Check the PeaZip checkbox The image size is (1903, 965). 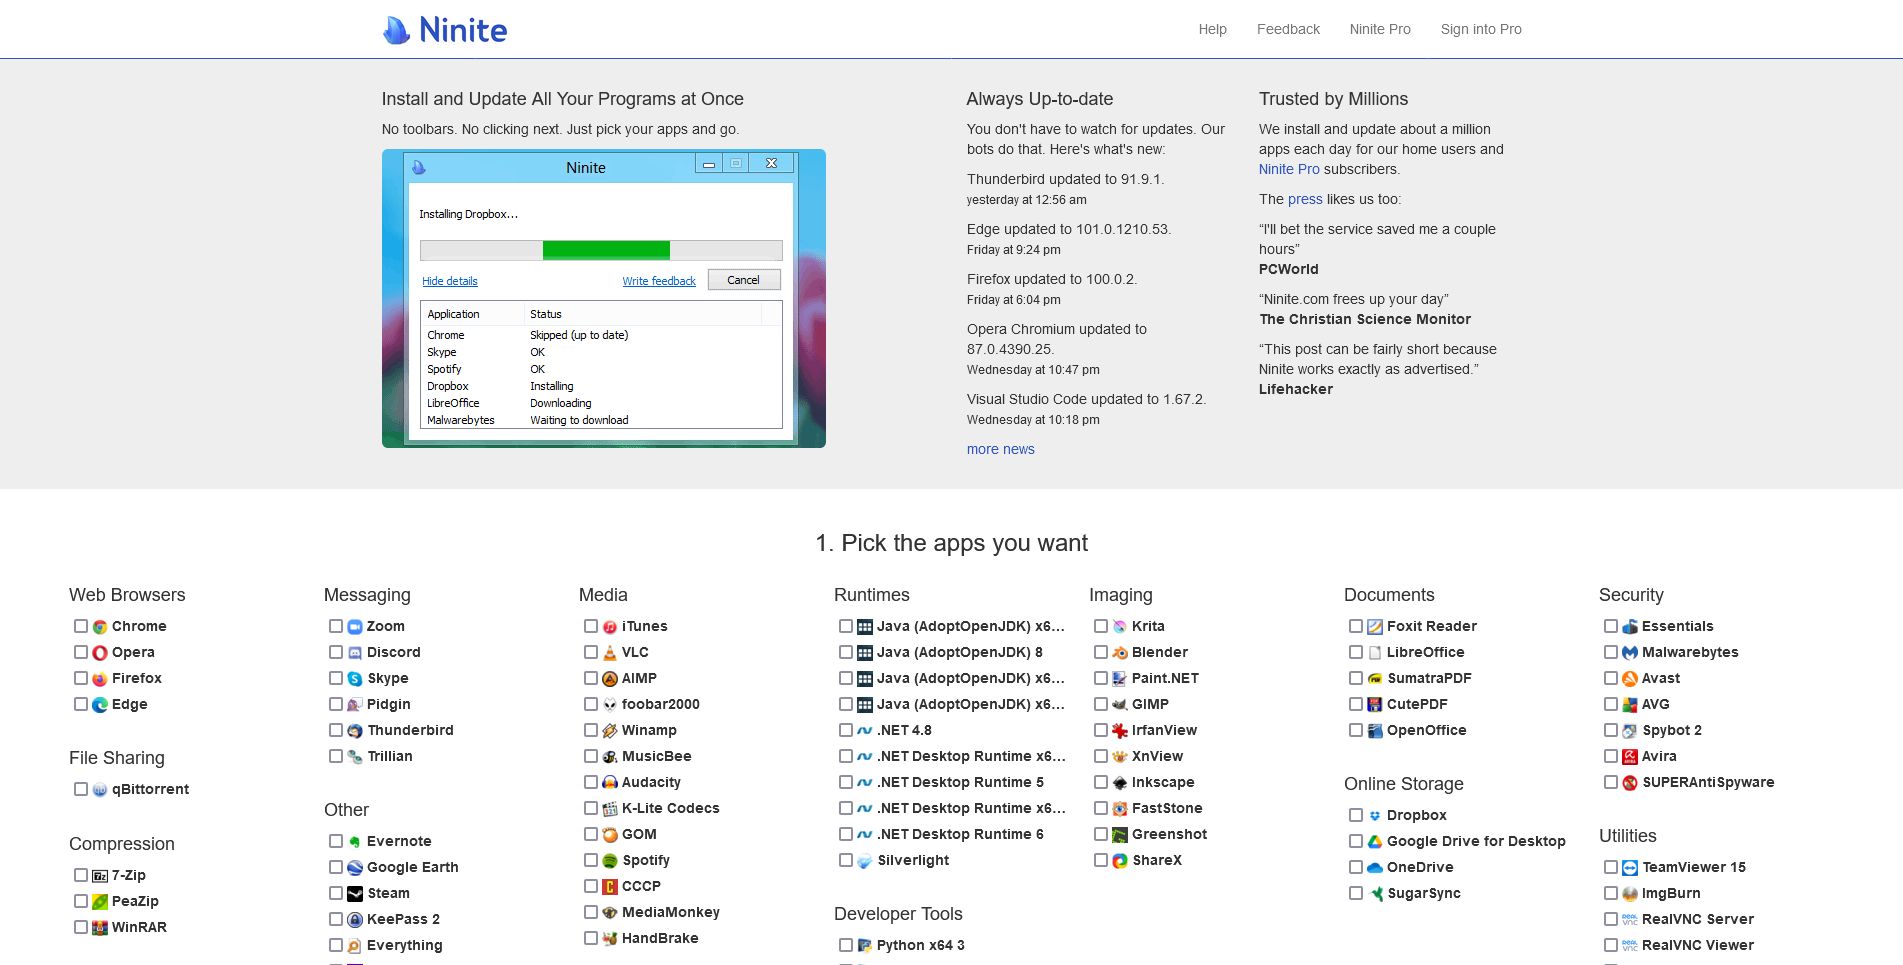point(81,901)
